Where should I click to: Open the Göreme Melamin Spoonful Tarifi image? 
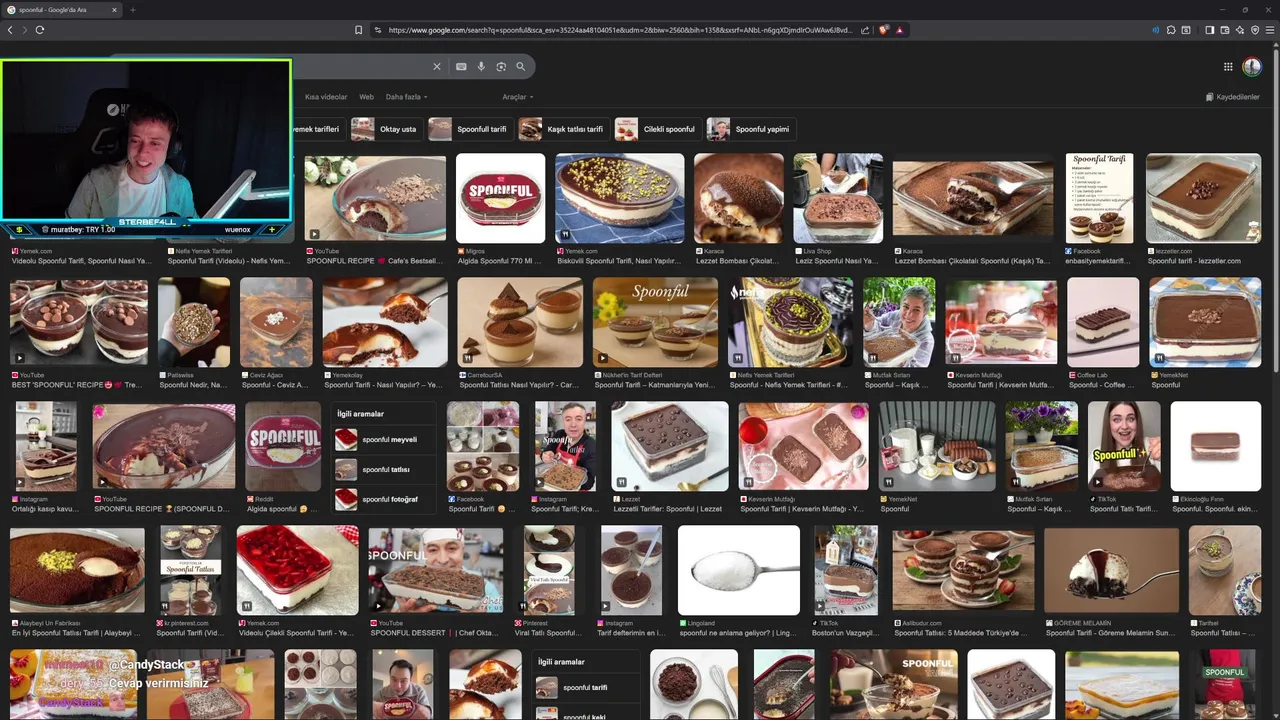1111,570
